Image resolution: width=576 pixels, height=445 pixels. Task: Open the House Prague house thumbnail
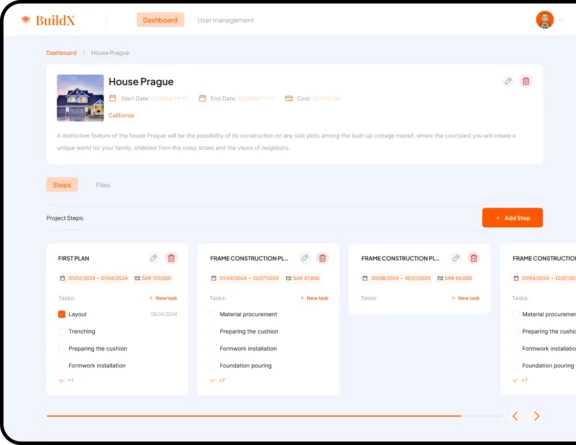[x=80, y=98]
